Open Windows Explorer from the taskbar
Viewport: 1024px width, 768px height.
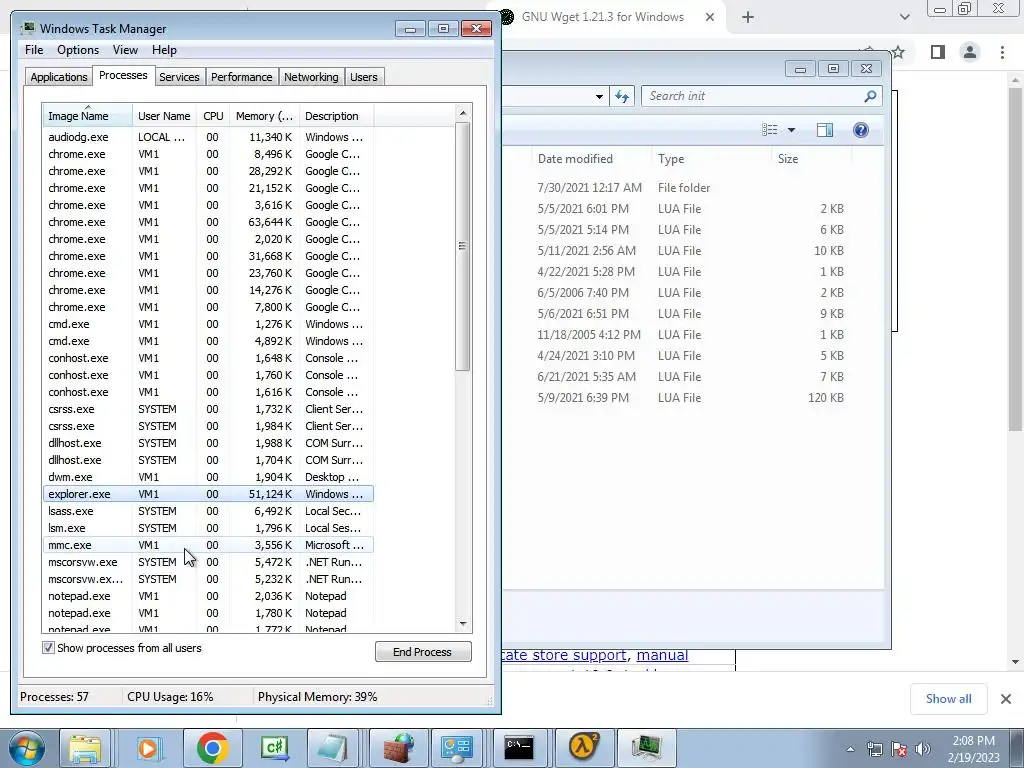[x=85, y=748]
